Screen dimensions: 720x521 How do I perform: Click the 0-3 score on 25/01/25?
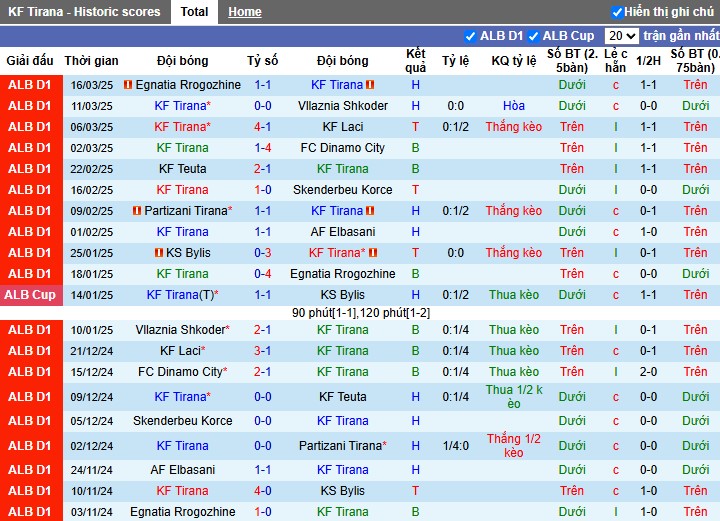263,253
